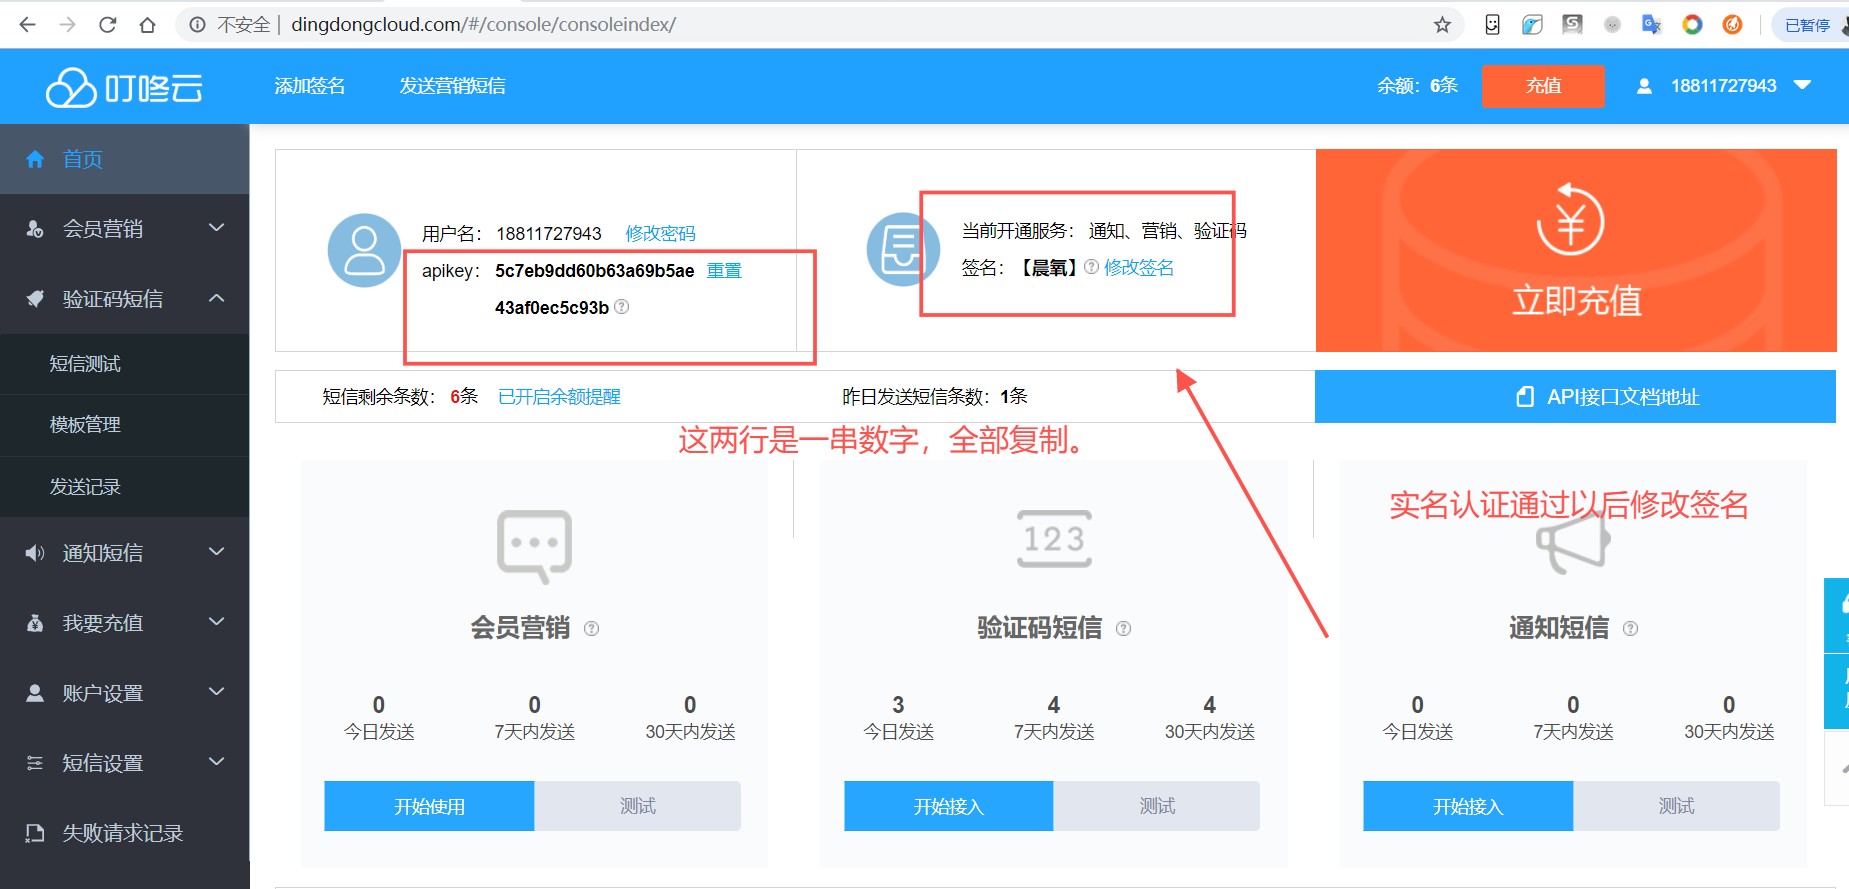Click the browser back arrow
1849x889 pixels.
pos(27,25)
